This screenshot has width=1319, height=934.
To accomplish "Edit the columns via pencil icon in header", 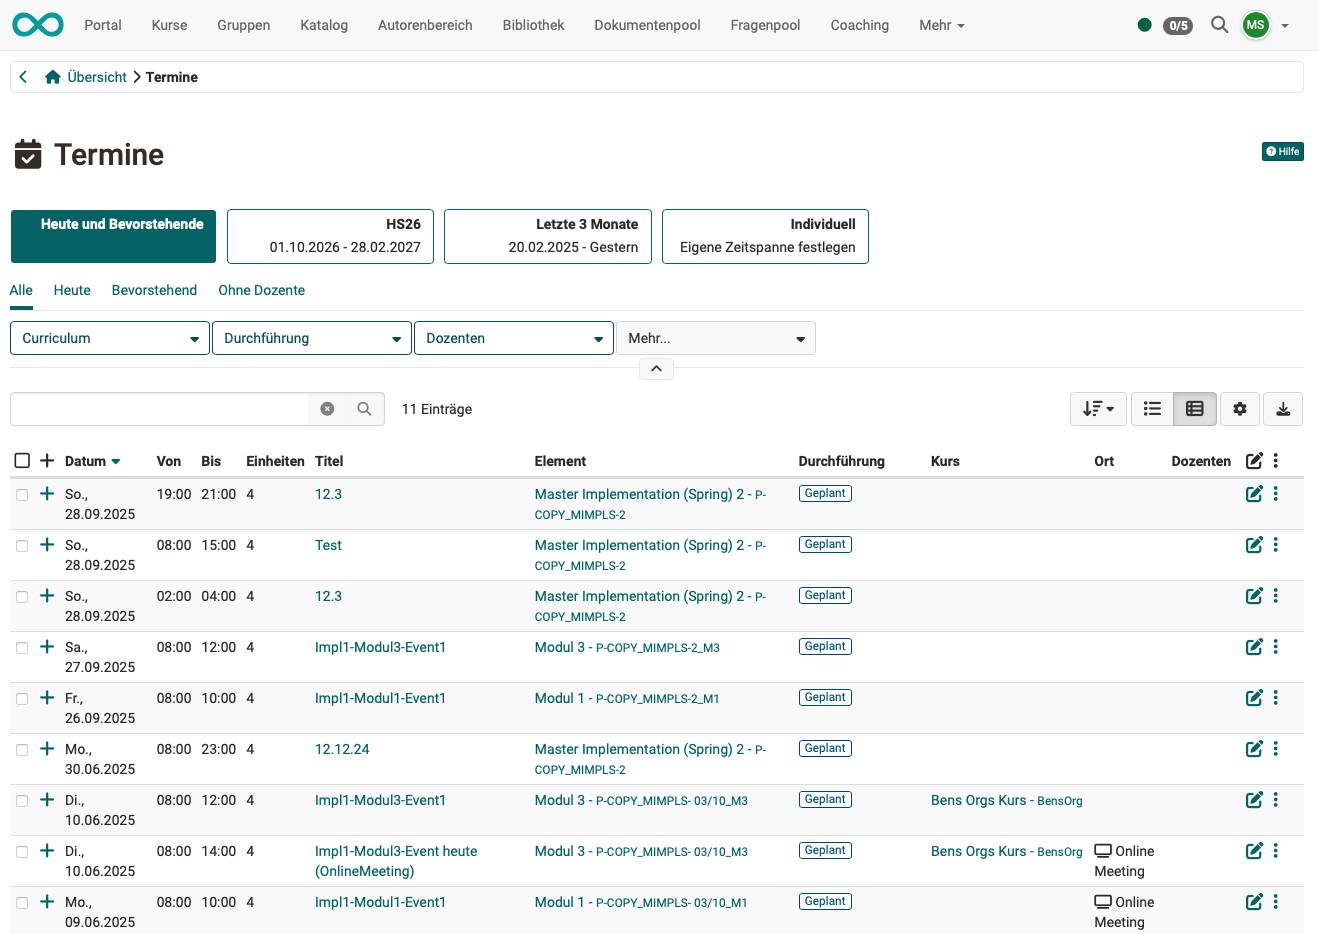I will pyautogui.click(x=1255, y=460).
